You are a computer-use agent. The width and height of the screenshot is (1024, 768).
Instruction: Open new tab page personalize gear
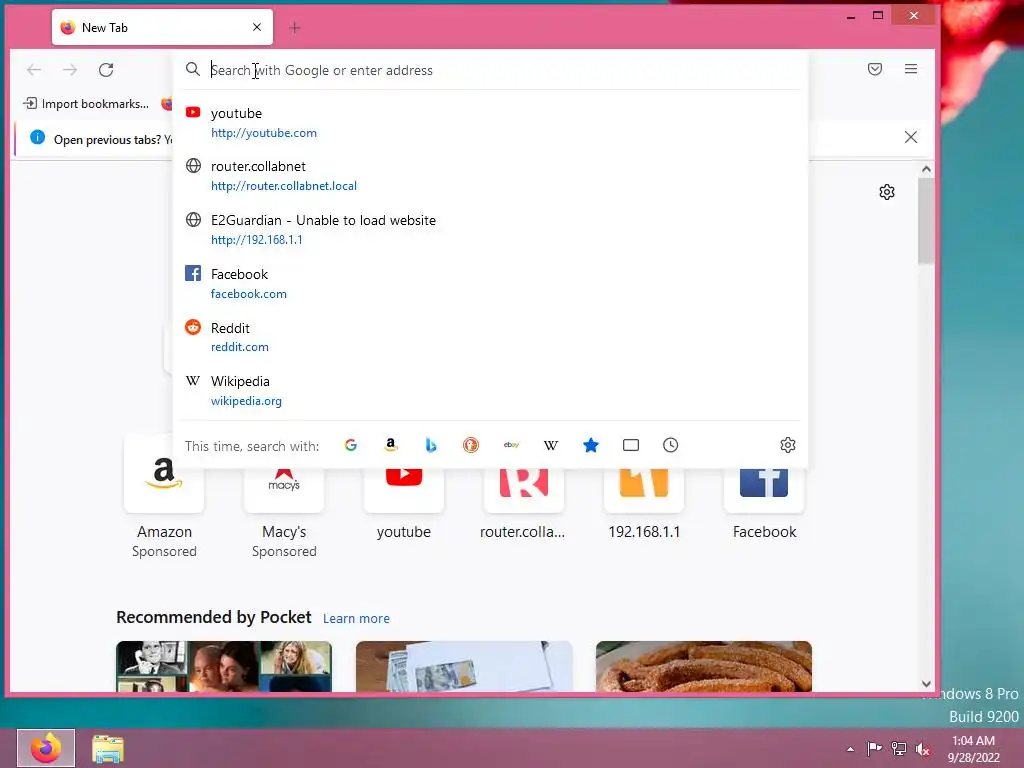click(887, 192)
